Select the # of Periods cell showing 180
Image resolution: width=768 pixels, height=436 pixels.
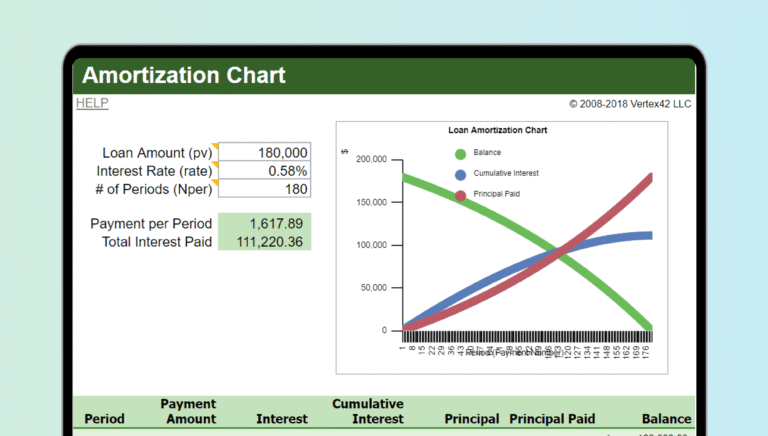pyautogui.click(x=265, y=189)
